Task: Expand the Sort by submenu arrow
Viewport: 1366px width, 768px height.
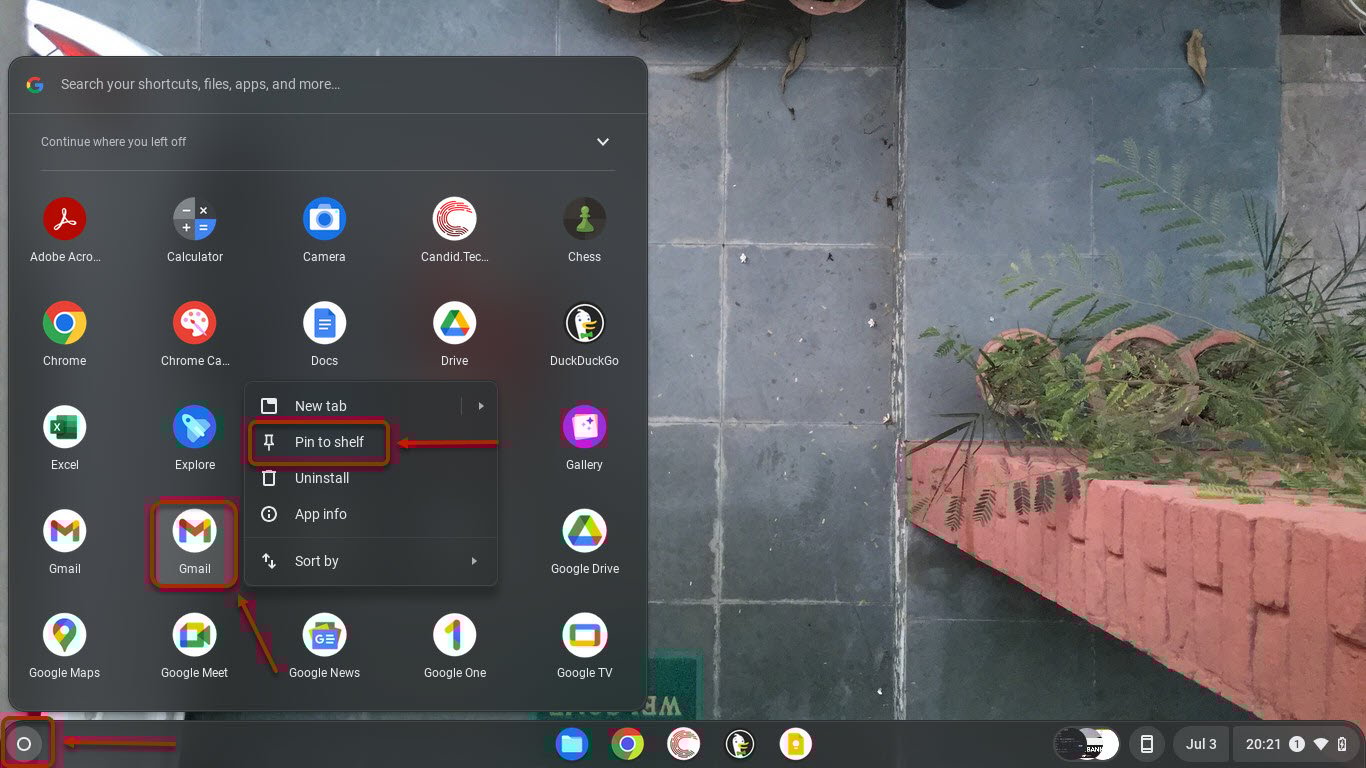Action: pos(474,561)
